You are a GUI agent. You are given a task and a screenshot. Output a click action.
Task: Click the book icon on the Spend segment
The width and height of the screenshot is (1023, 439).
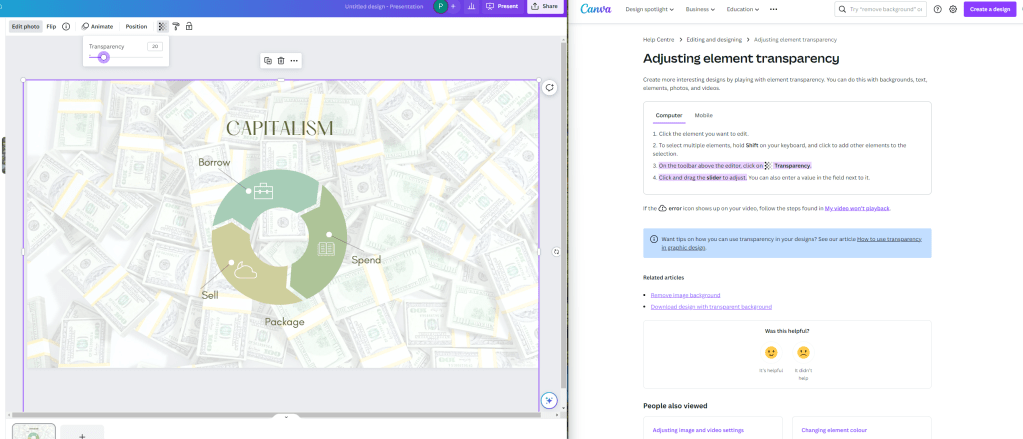click(x=326, y=248)
